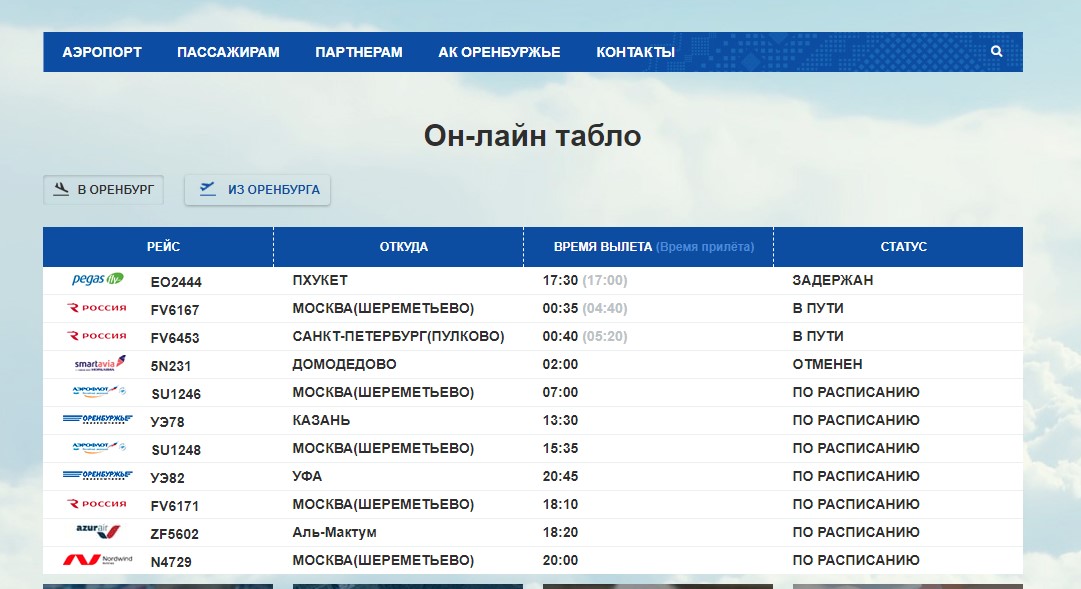Click the 18:20 departure time
This screenshot has width=1081, height=589.
(x=560, y=532)
